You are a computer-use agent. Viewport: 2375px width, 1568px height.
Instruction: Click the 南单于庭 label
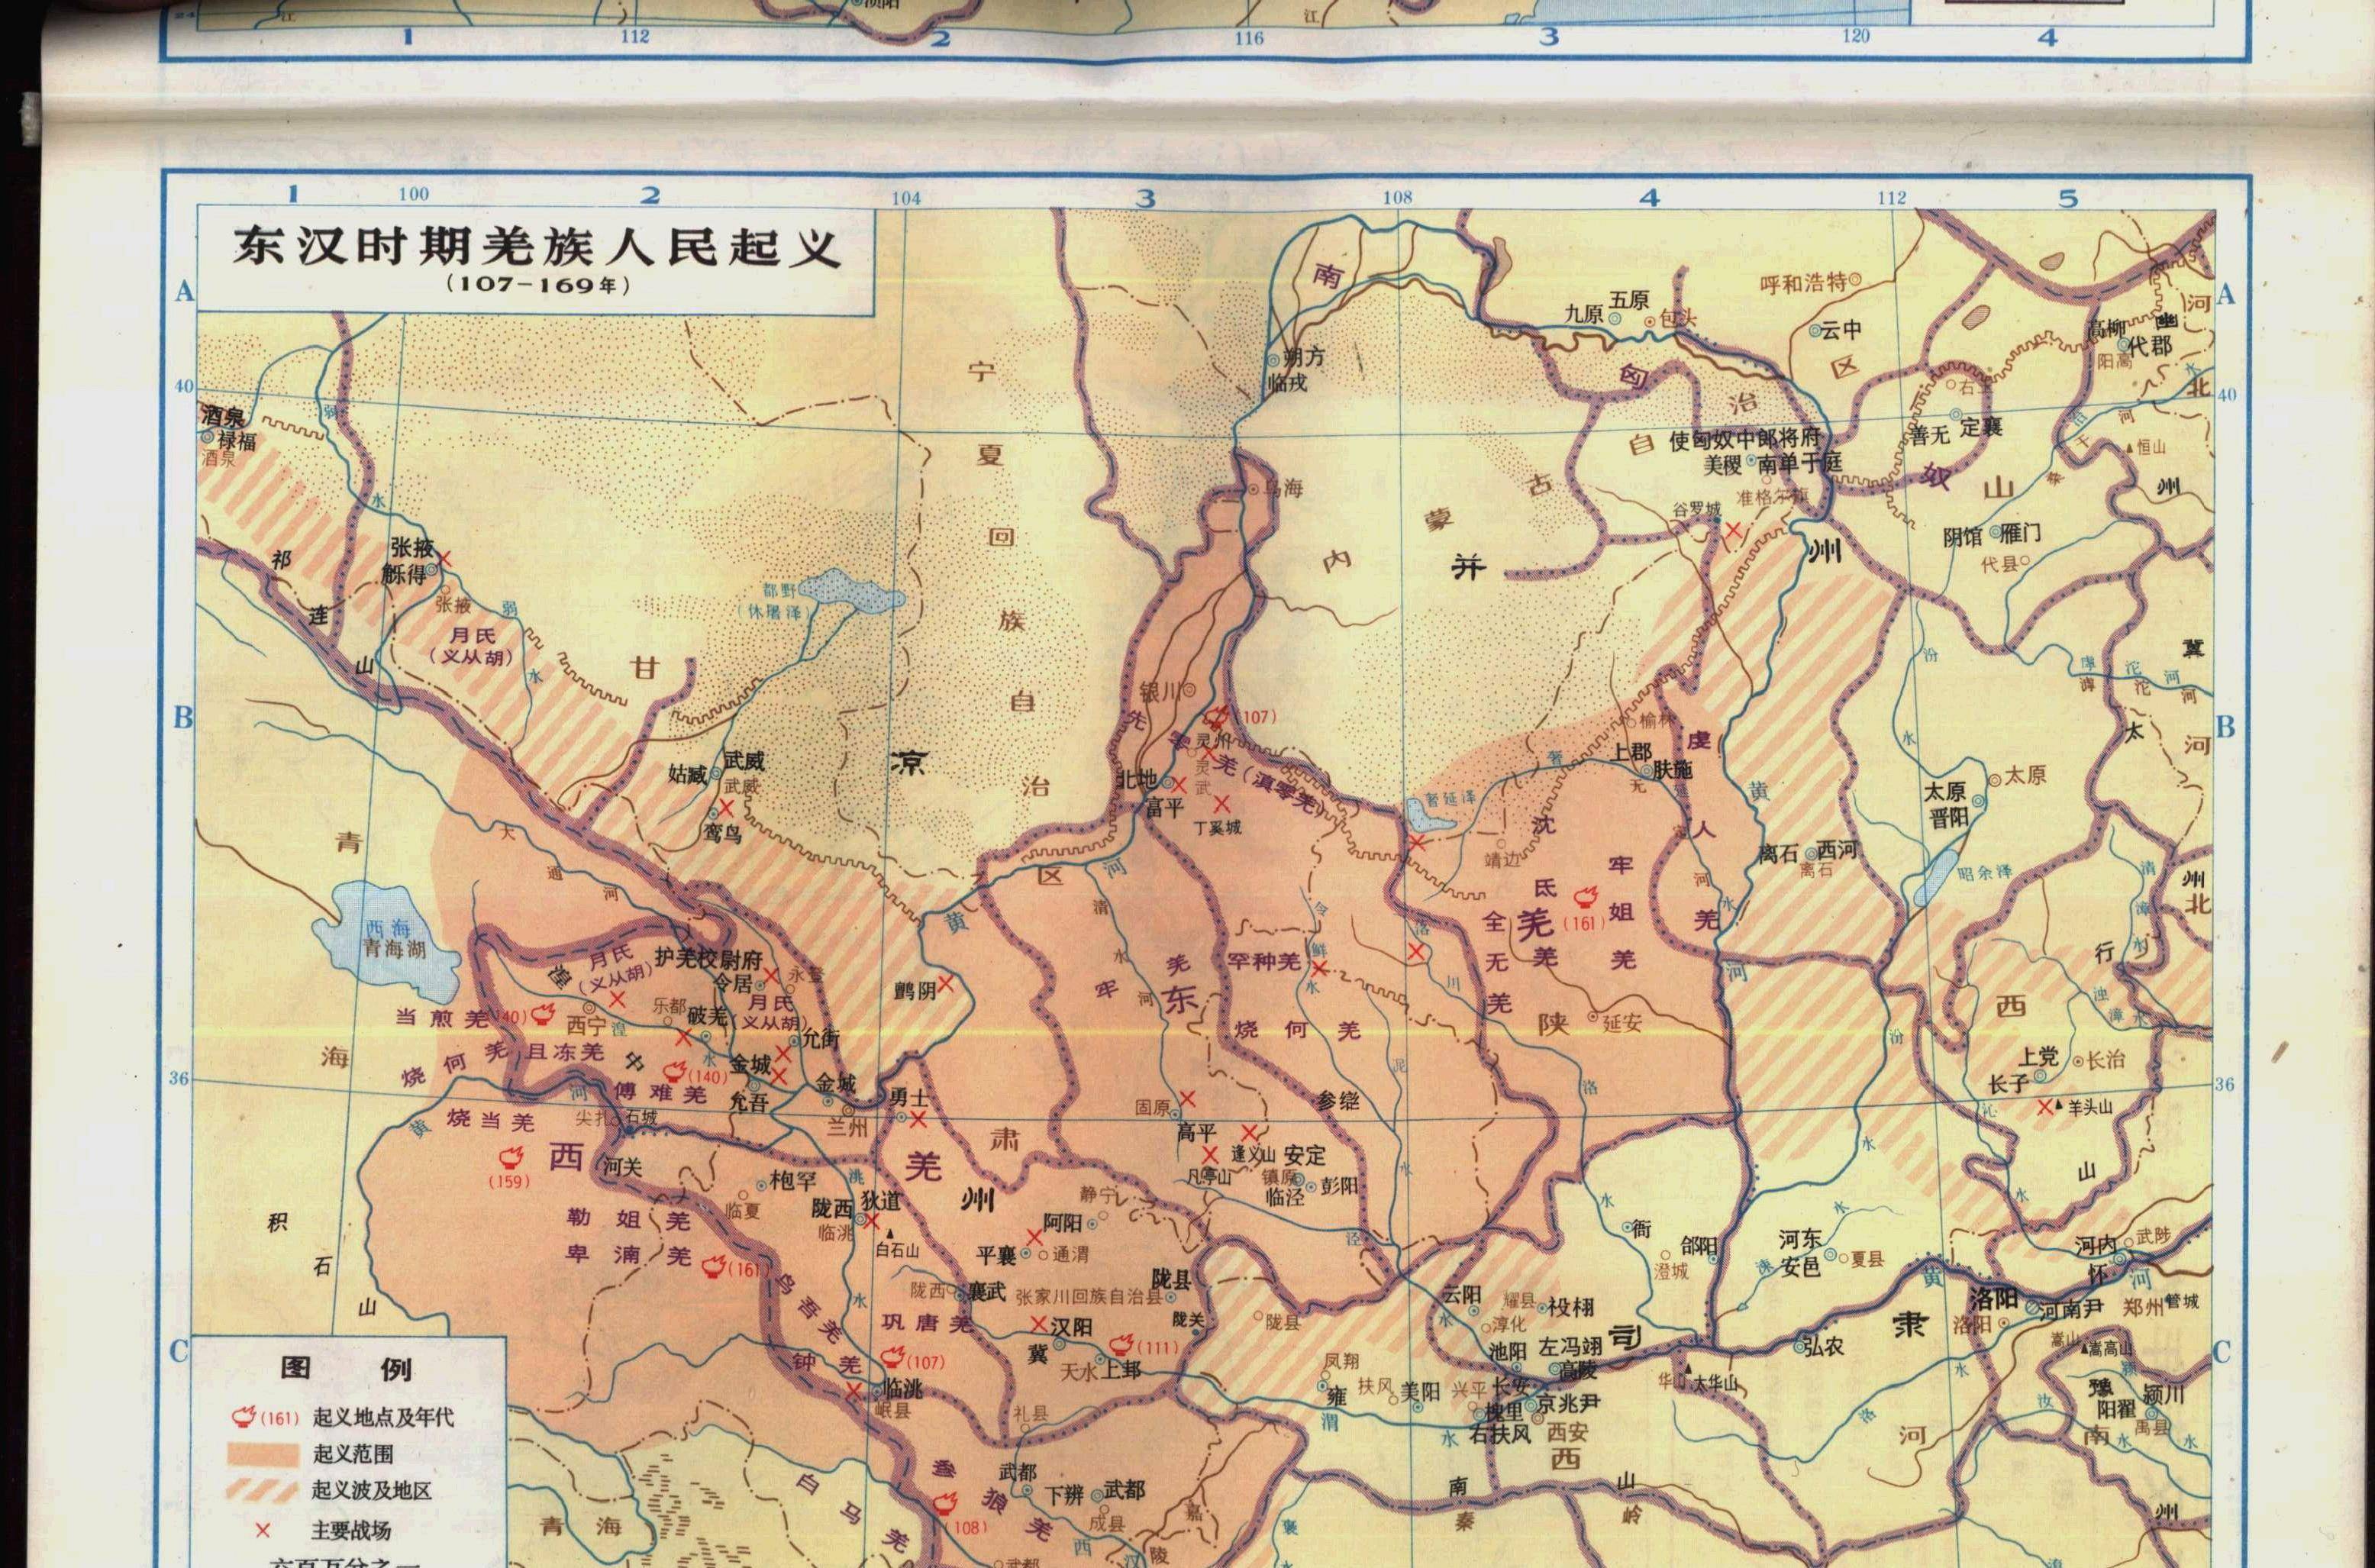(1800, 463)
